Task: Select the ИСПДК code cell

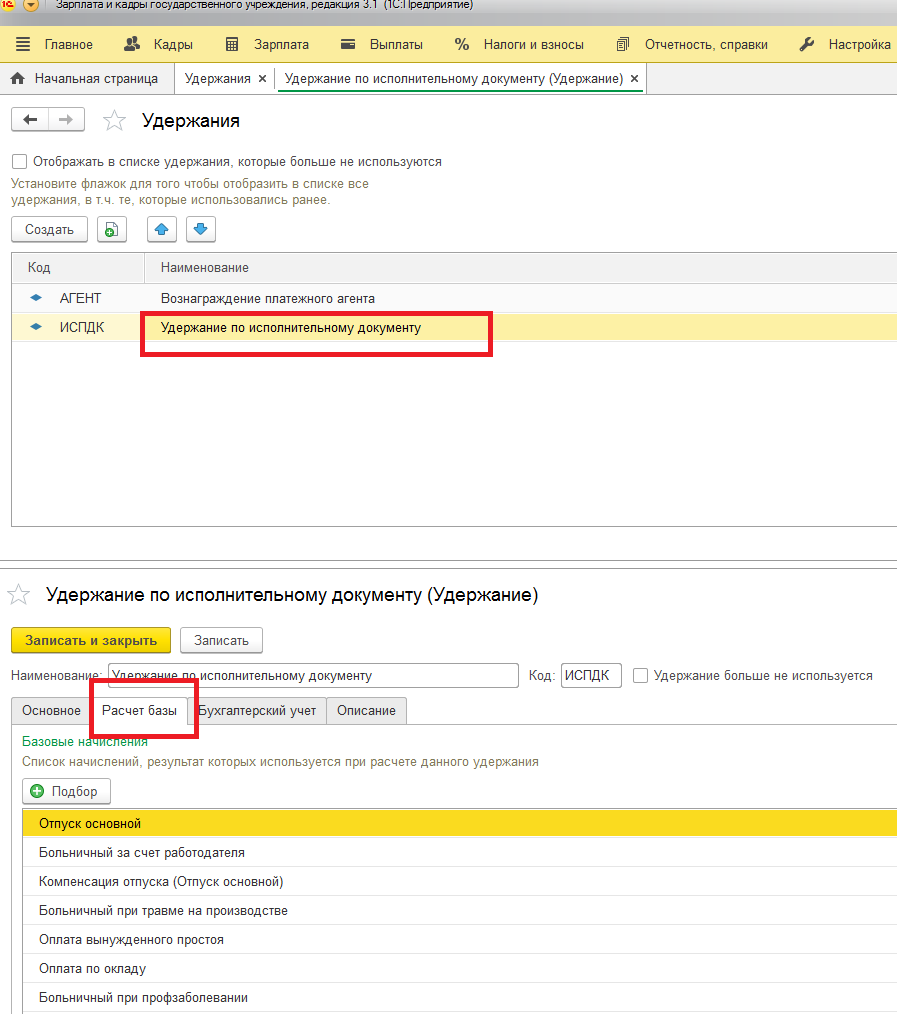Action: (x=82, y=327)
